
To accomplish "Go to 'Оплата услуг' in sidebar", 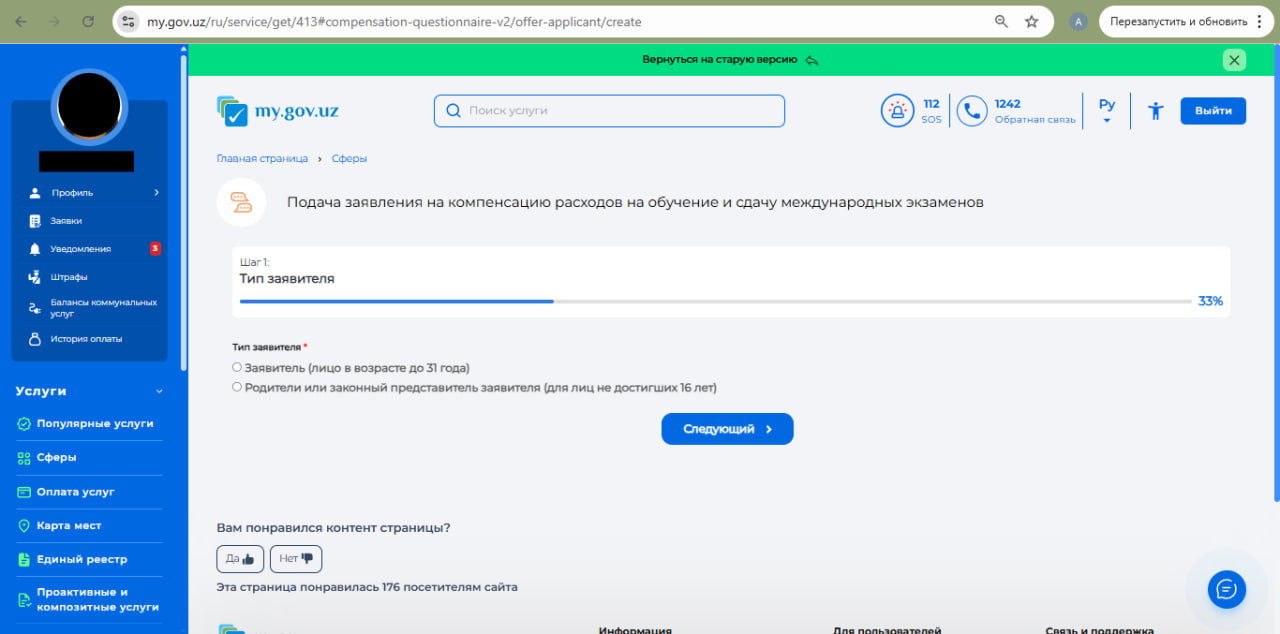I will point(75,492).
